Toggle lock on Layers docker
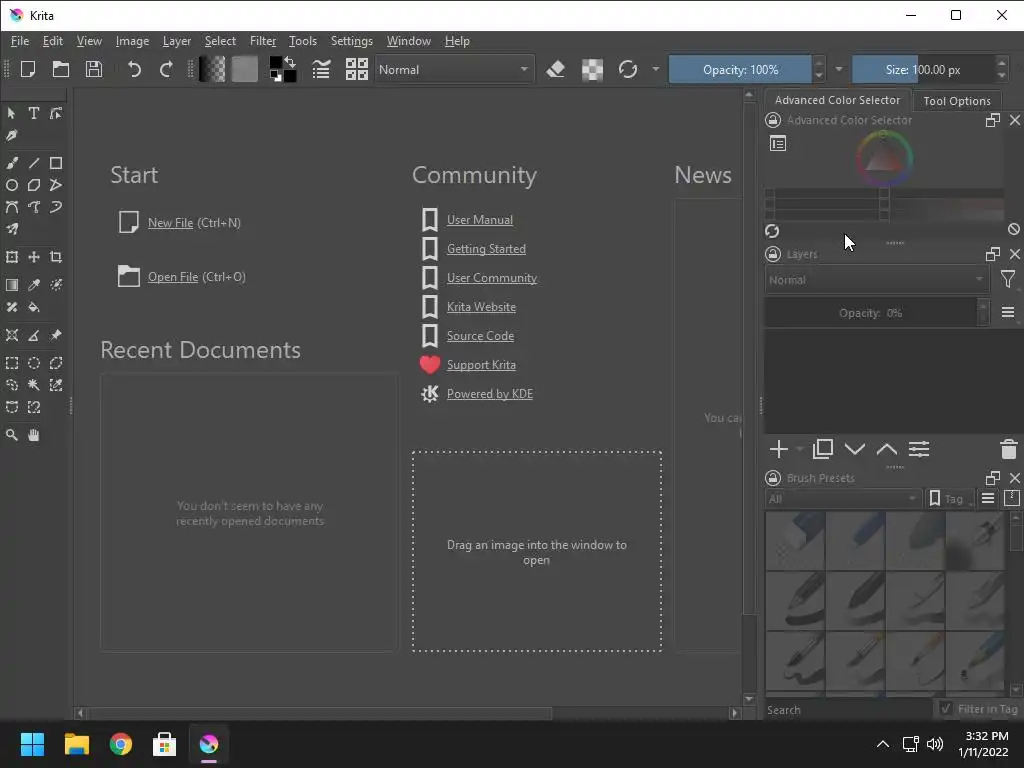 coord(773,254)
